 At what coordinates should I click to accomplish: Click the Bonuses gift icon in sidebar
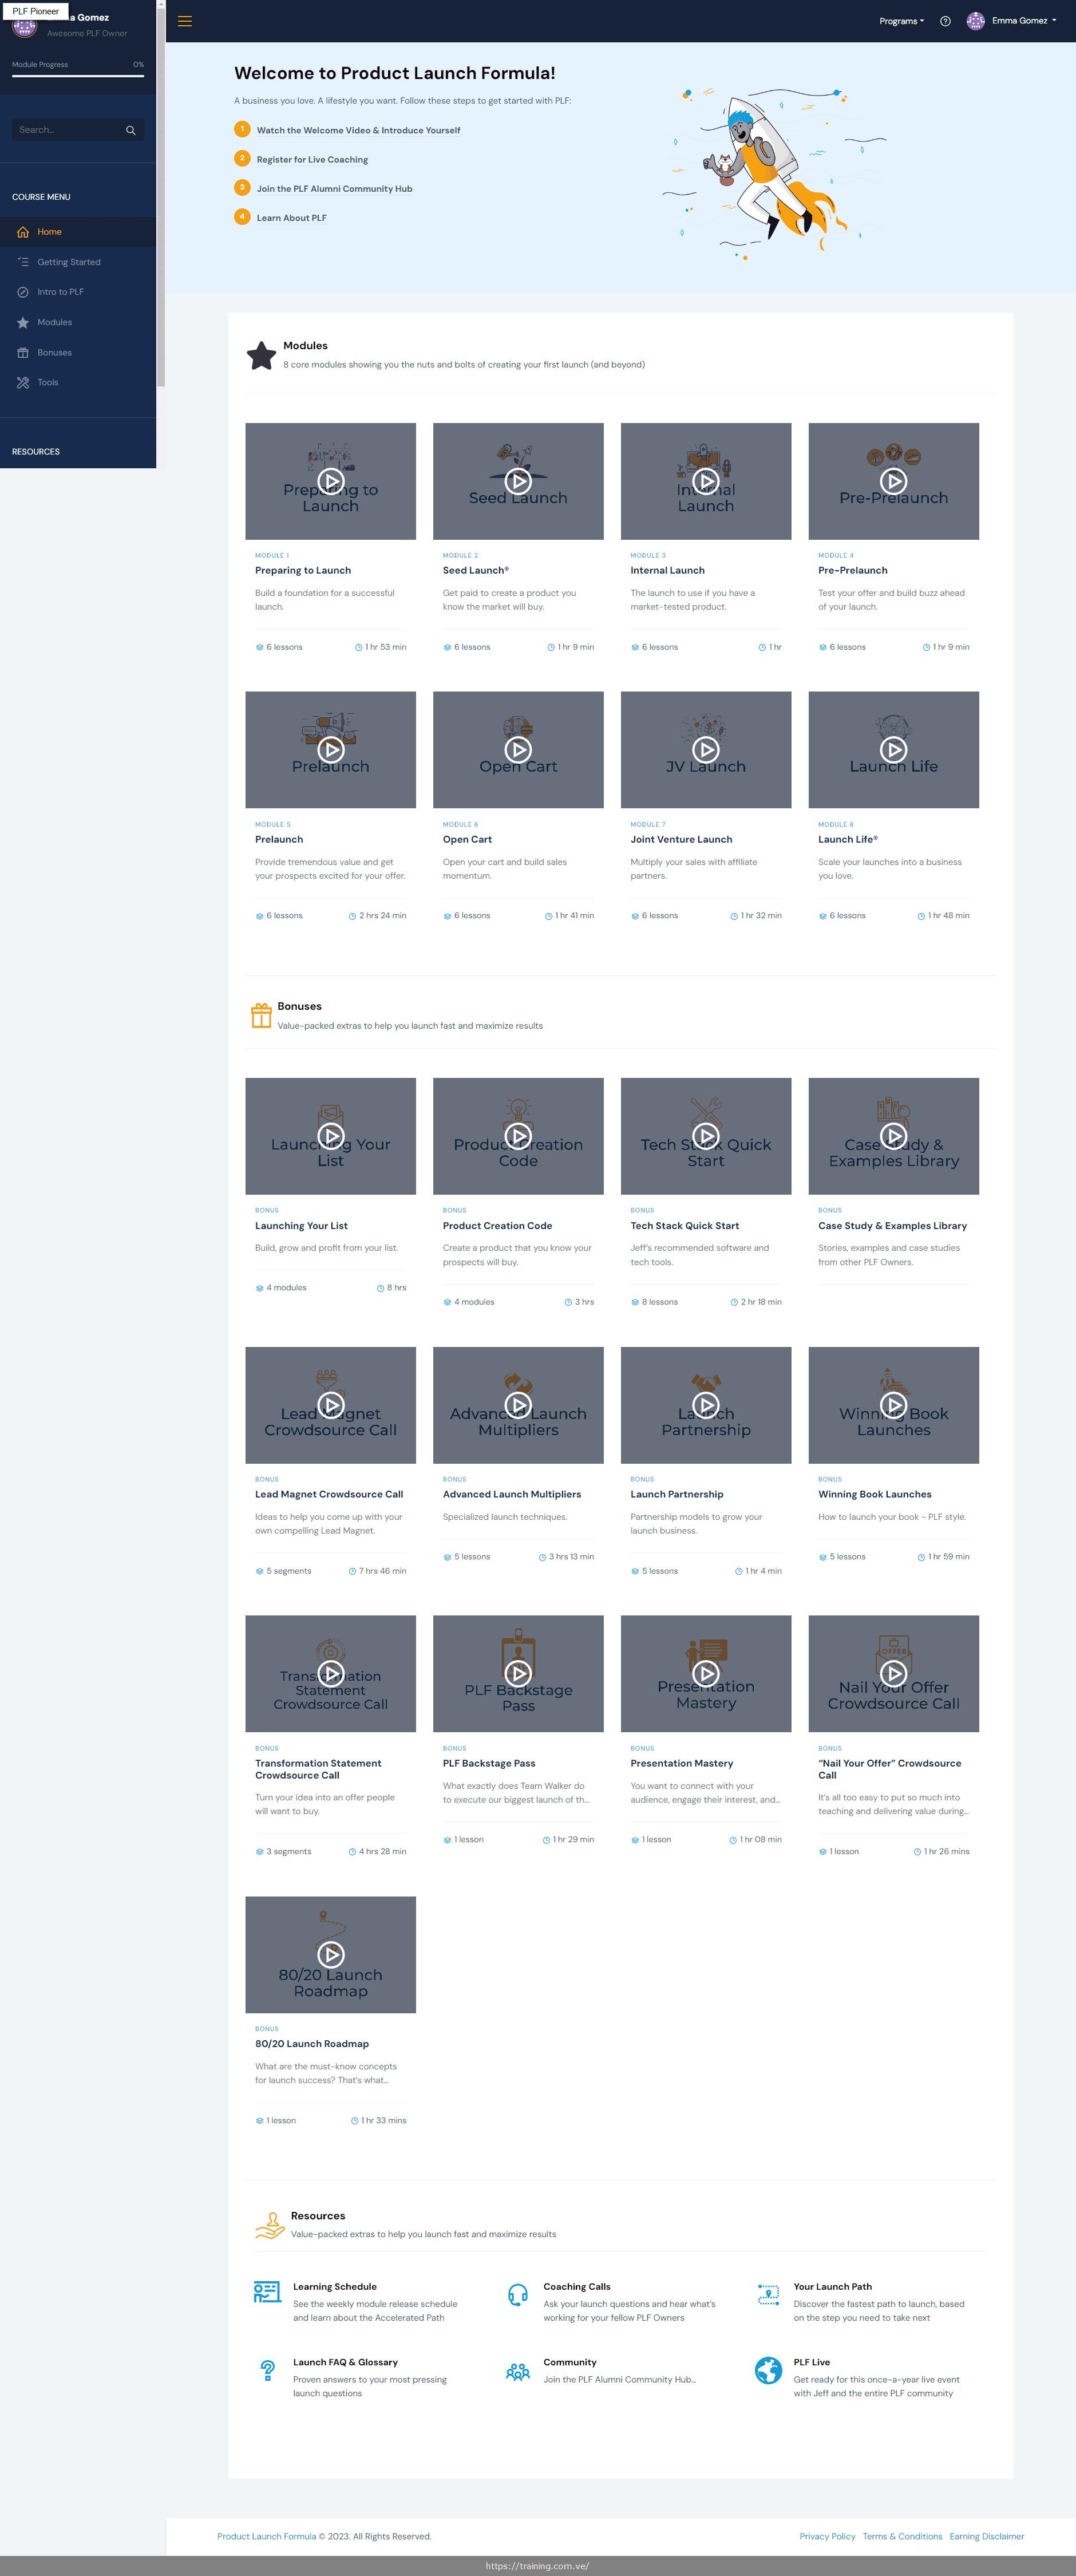point(23,352)
